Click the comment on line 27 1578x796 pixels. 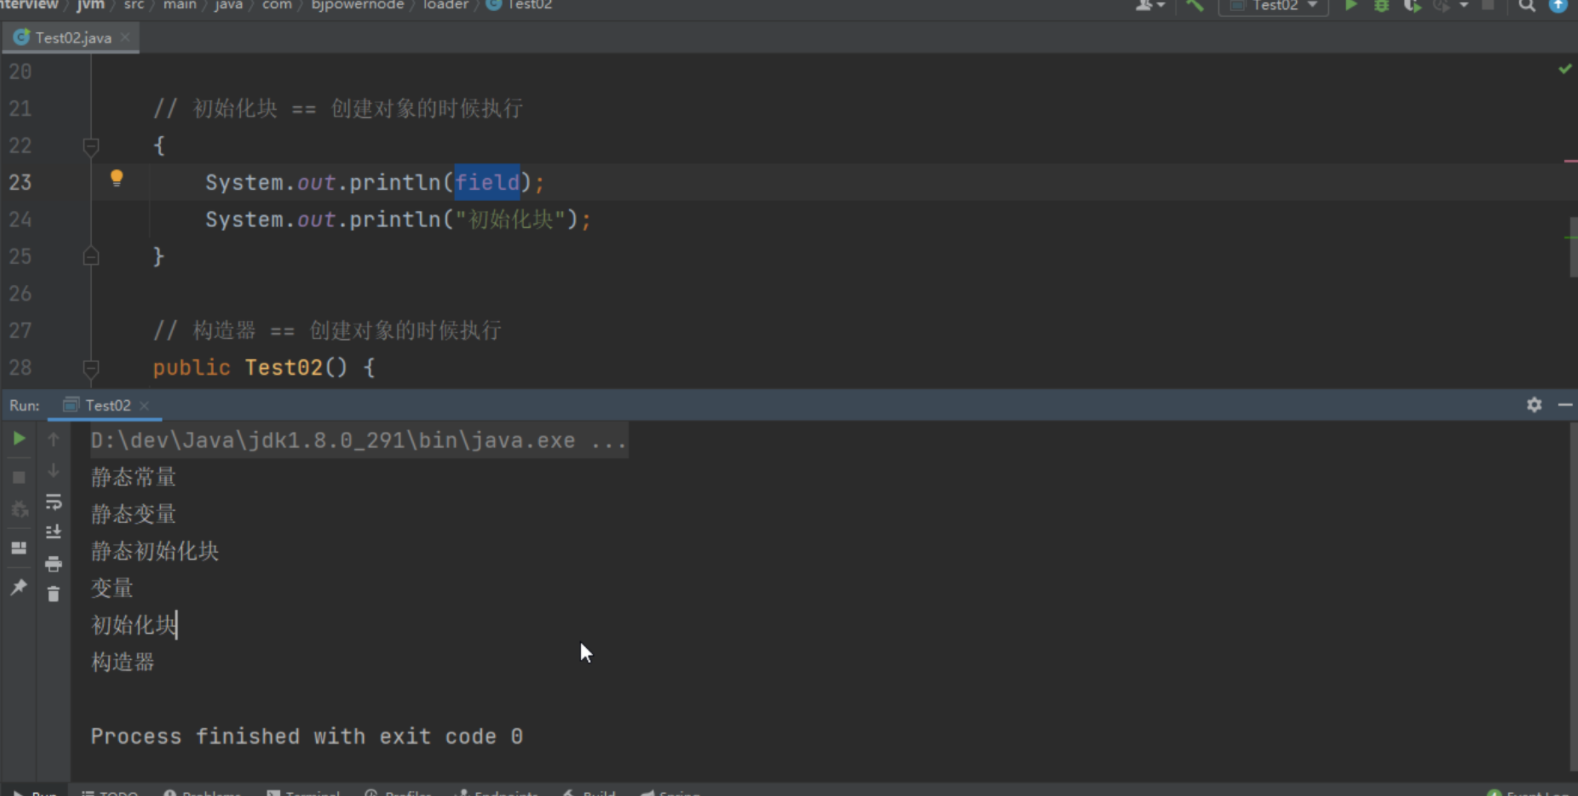[x=327, y=331]
